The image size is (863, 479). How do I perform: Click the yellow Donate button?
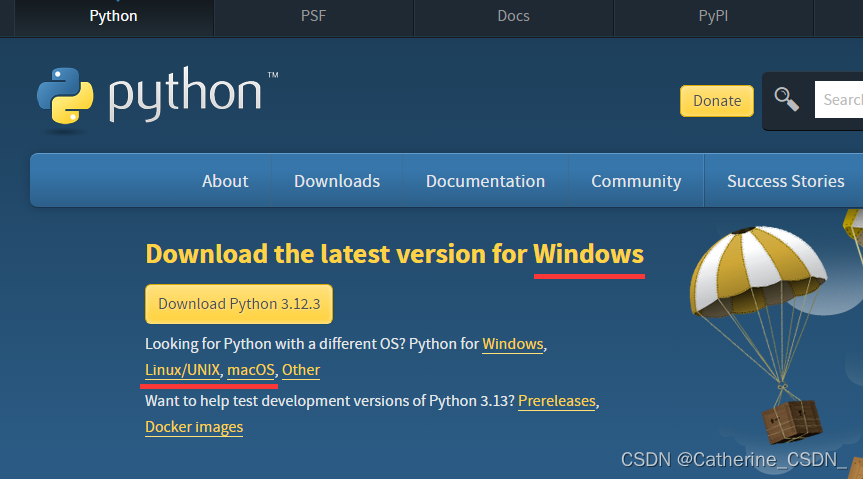[x=717, y=101]
